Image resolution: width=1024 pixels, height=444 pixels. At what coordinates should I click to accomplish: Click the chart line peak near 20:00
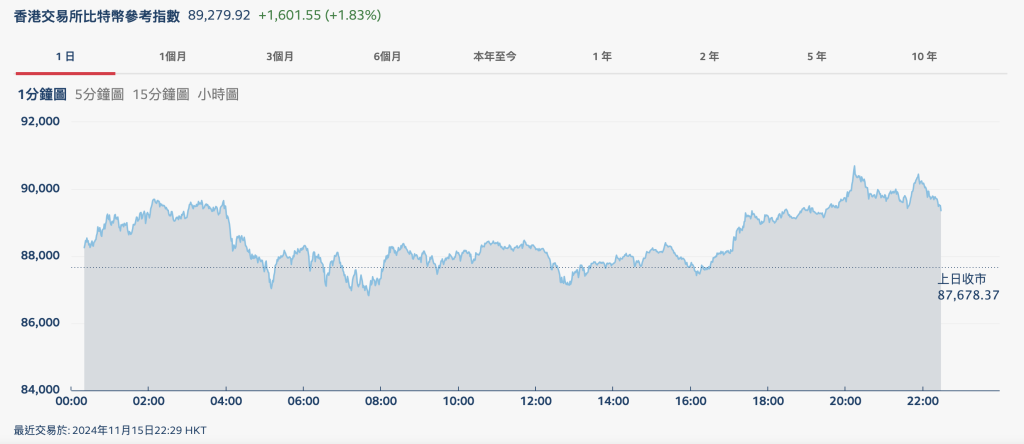tap(854, 167)
